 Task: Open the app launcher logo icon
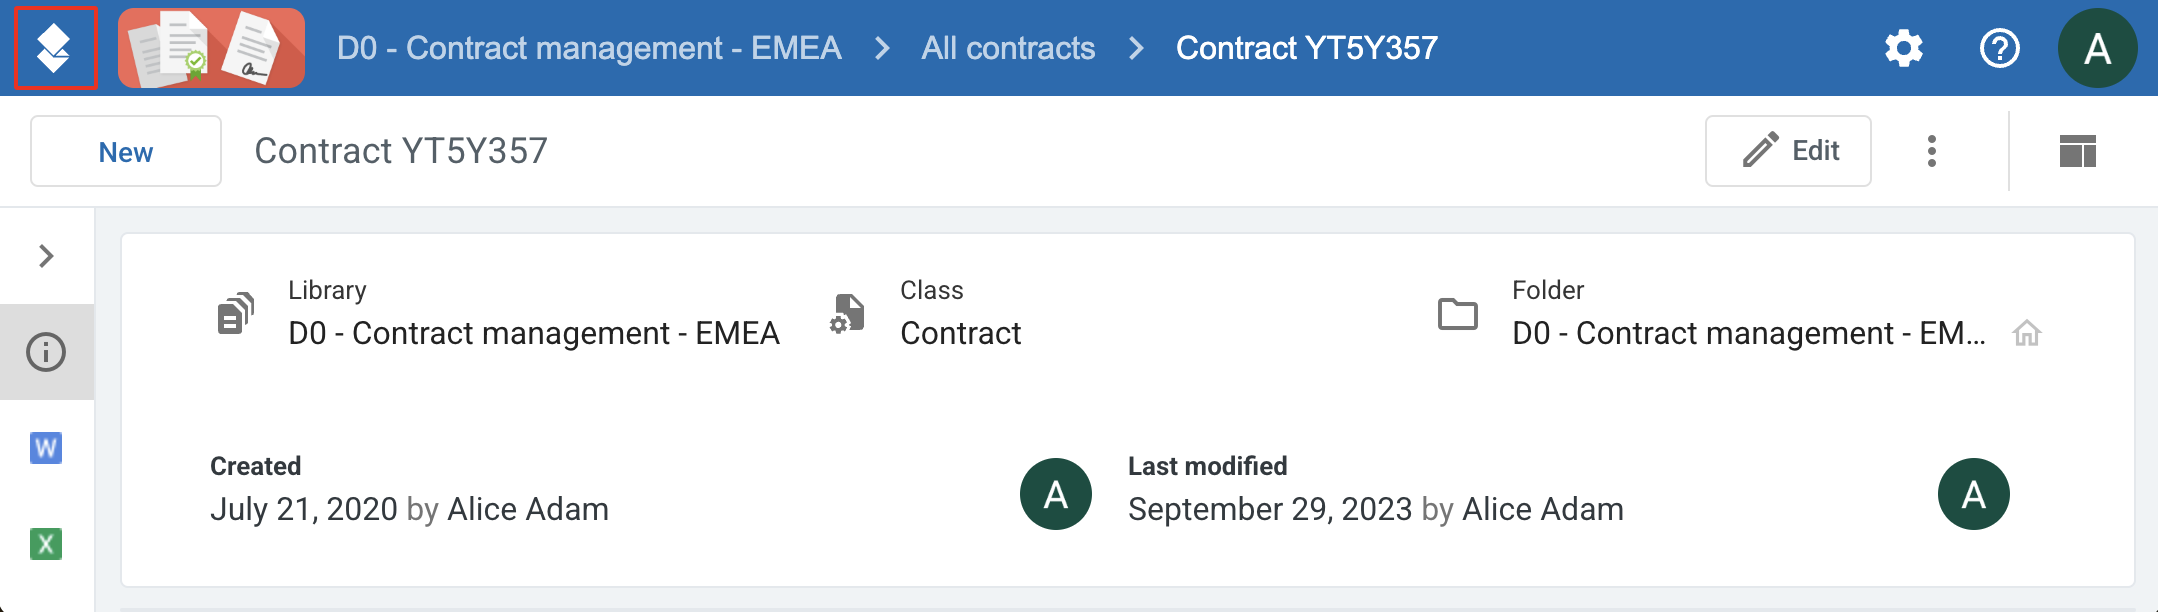(x=55, y=48)
